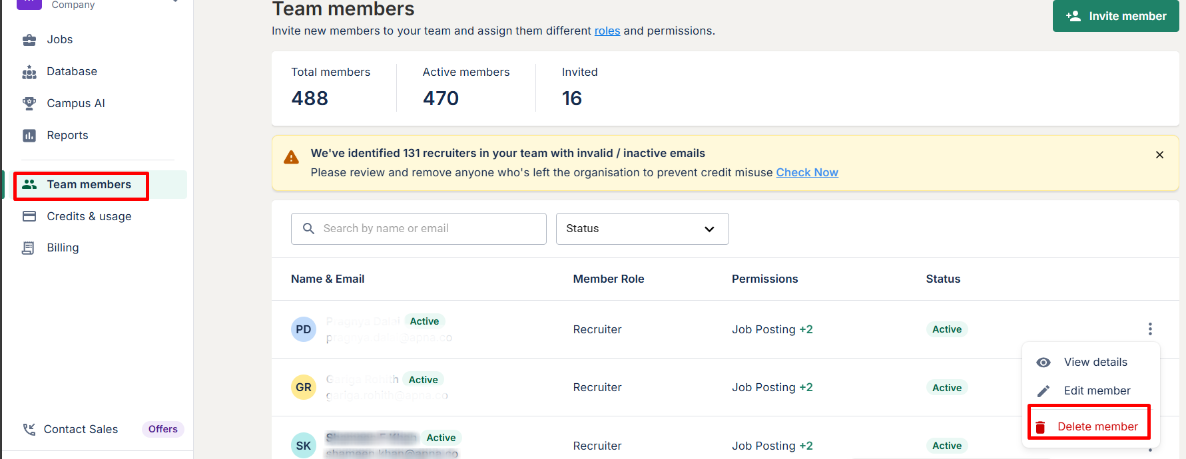This screenshot has height=459, width=1186.
Task: Select View details from context menu
Action: [x=1095, y=362]
